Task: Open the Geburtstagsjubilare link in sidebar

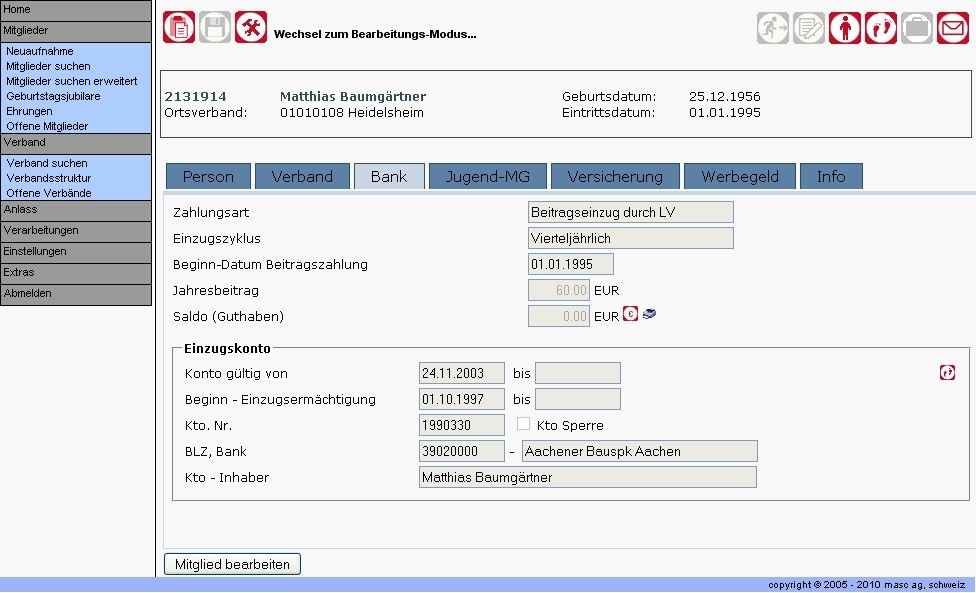Action: tap(53, 96)
